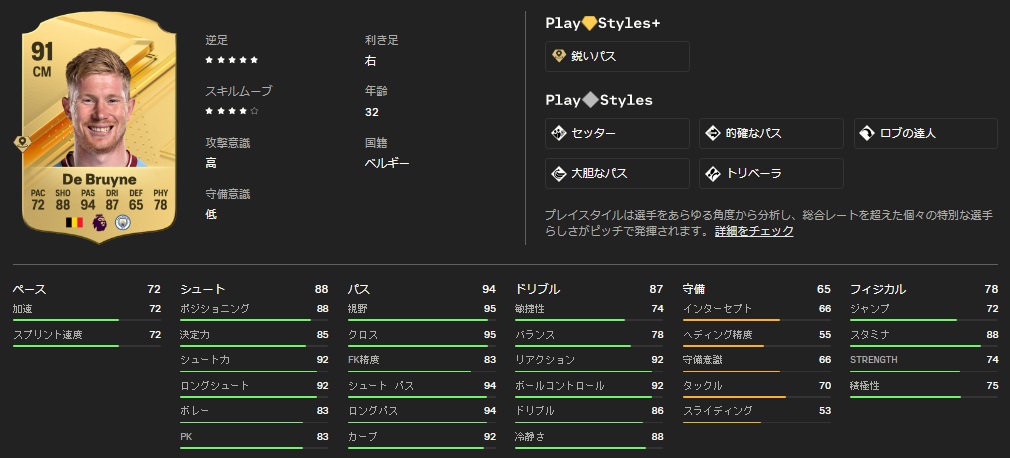Click the 視野 stat bar
Image resolution: width=1010 pixels, height=458 pixels.
click(421, 320)
